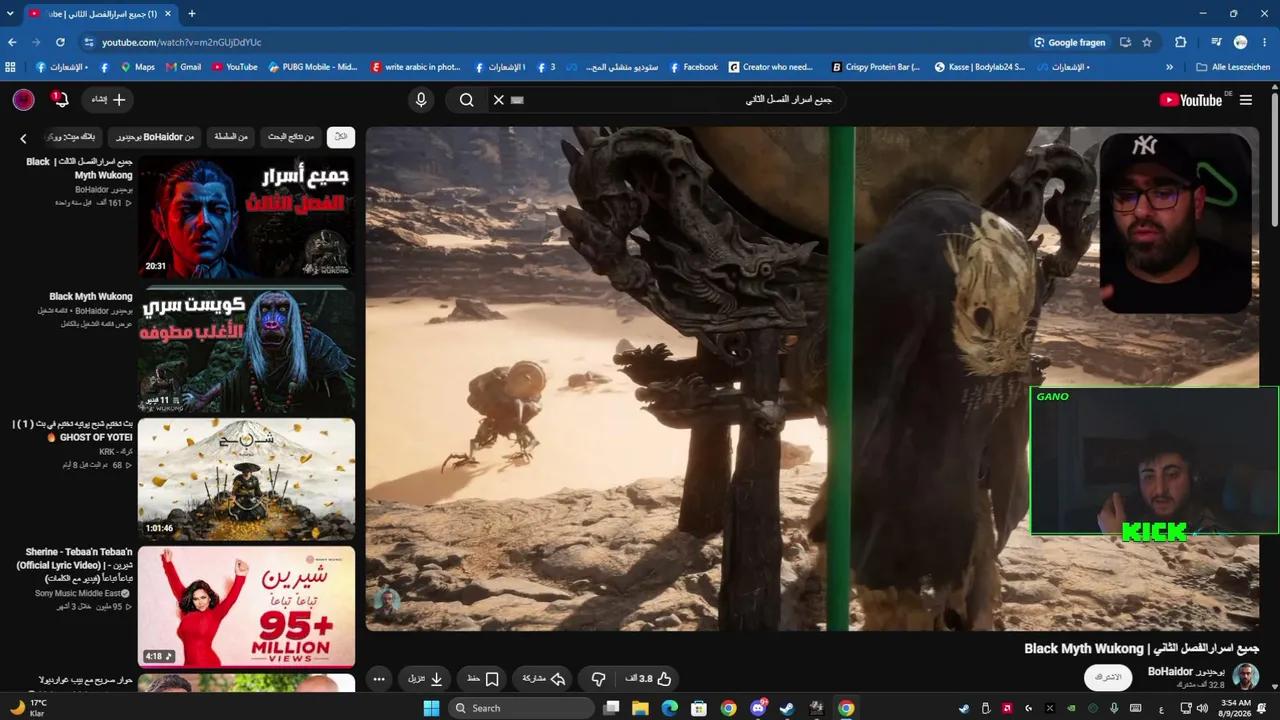
Task: Open the YouTube hamburger guide menu
Action: [x=1245, y=100]
